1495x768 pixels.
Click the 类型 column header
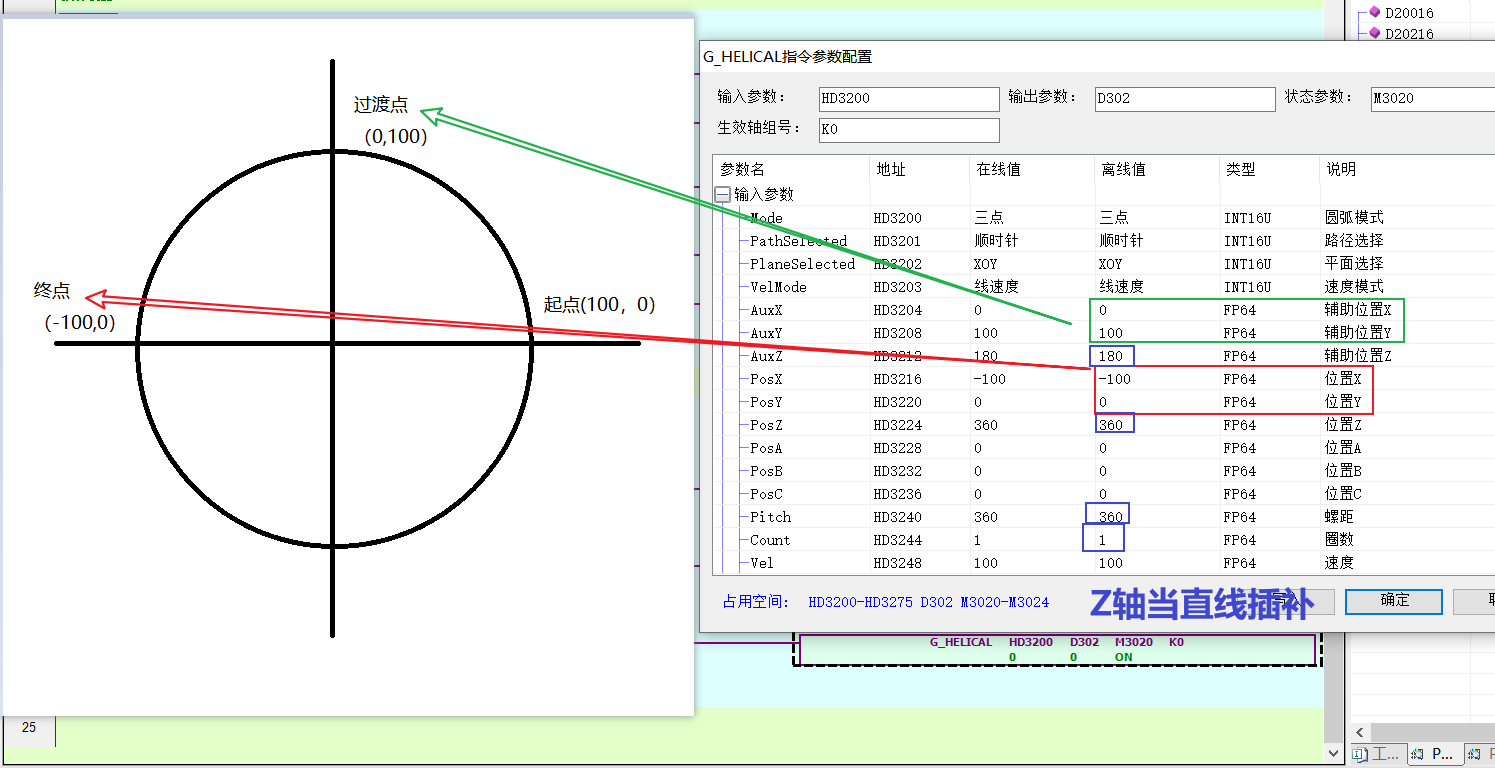[1240, 169]
